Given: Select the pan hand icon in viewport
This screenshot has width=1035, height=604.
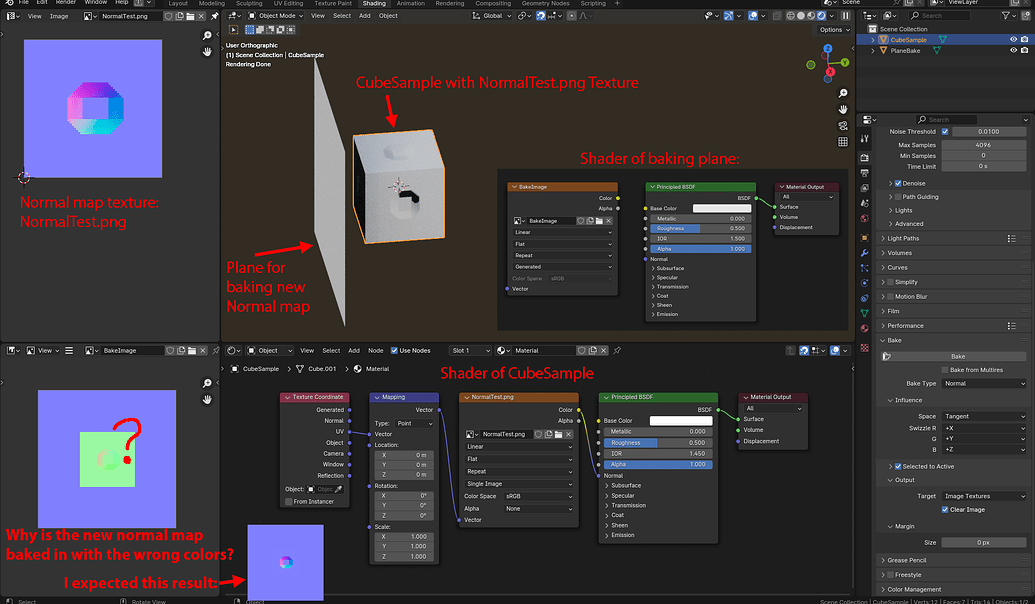Looking at the screenshot, I should pyautogui.click(x=843, y=110).
